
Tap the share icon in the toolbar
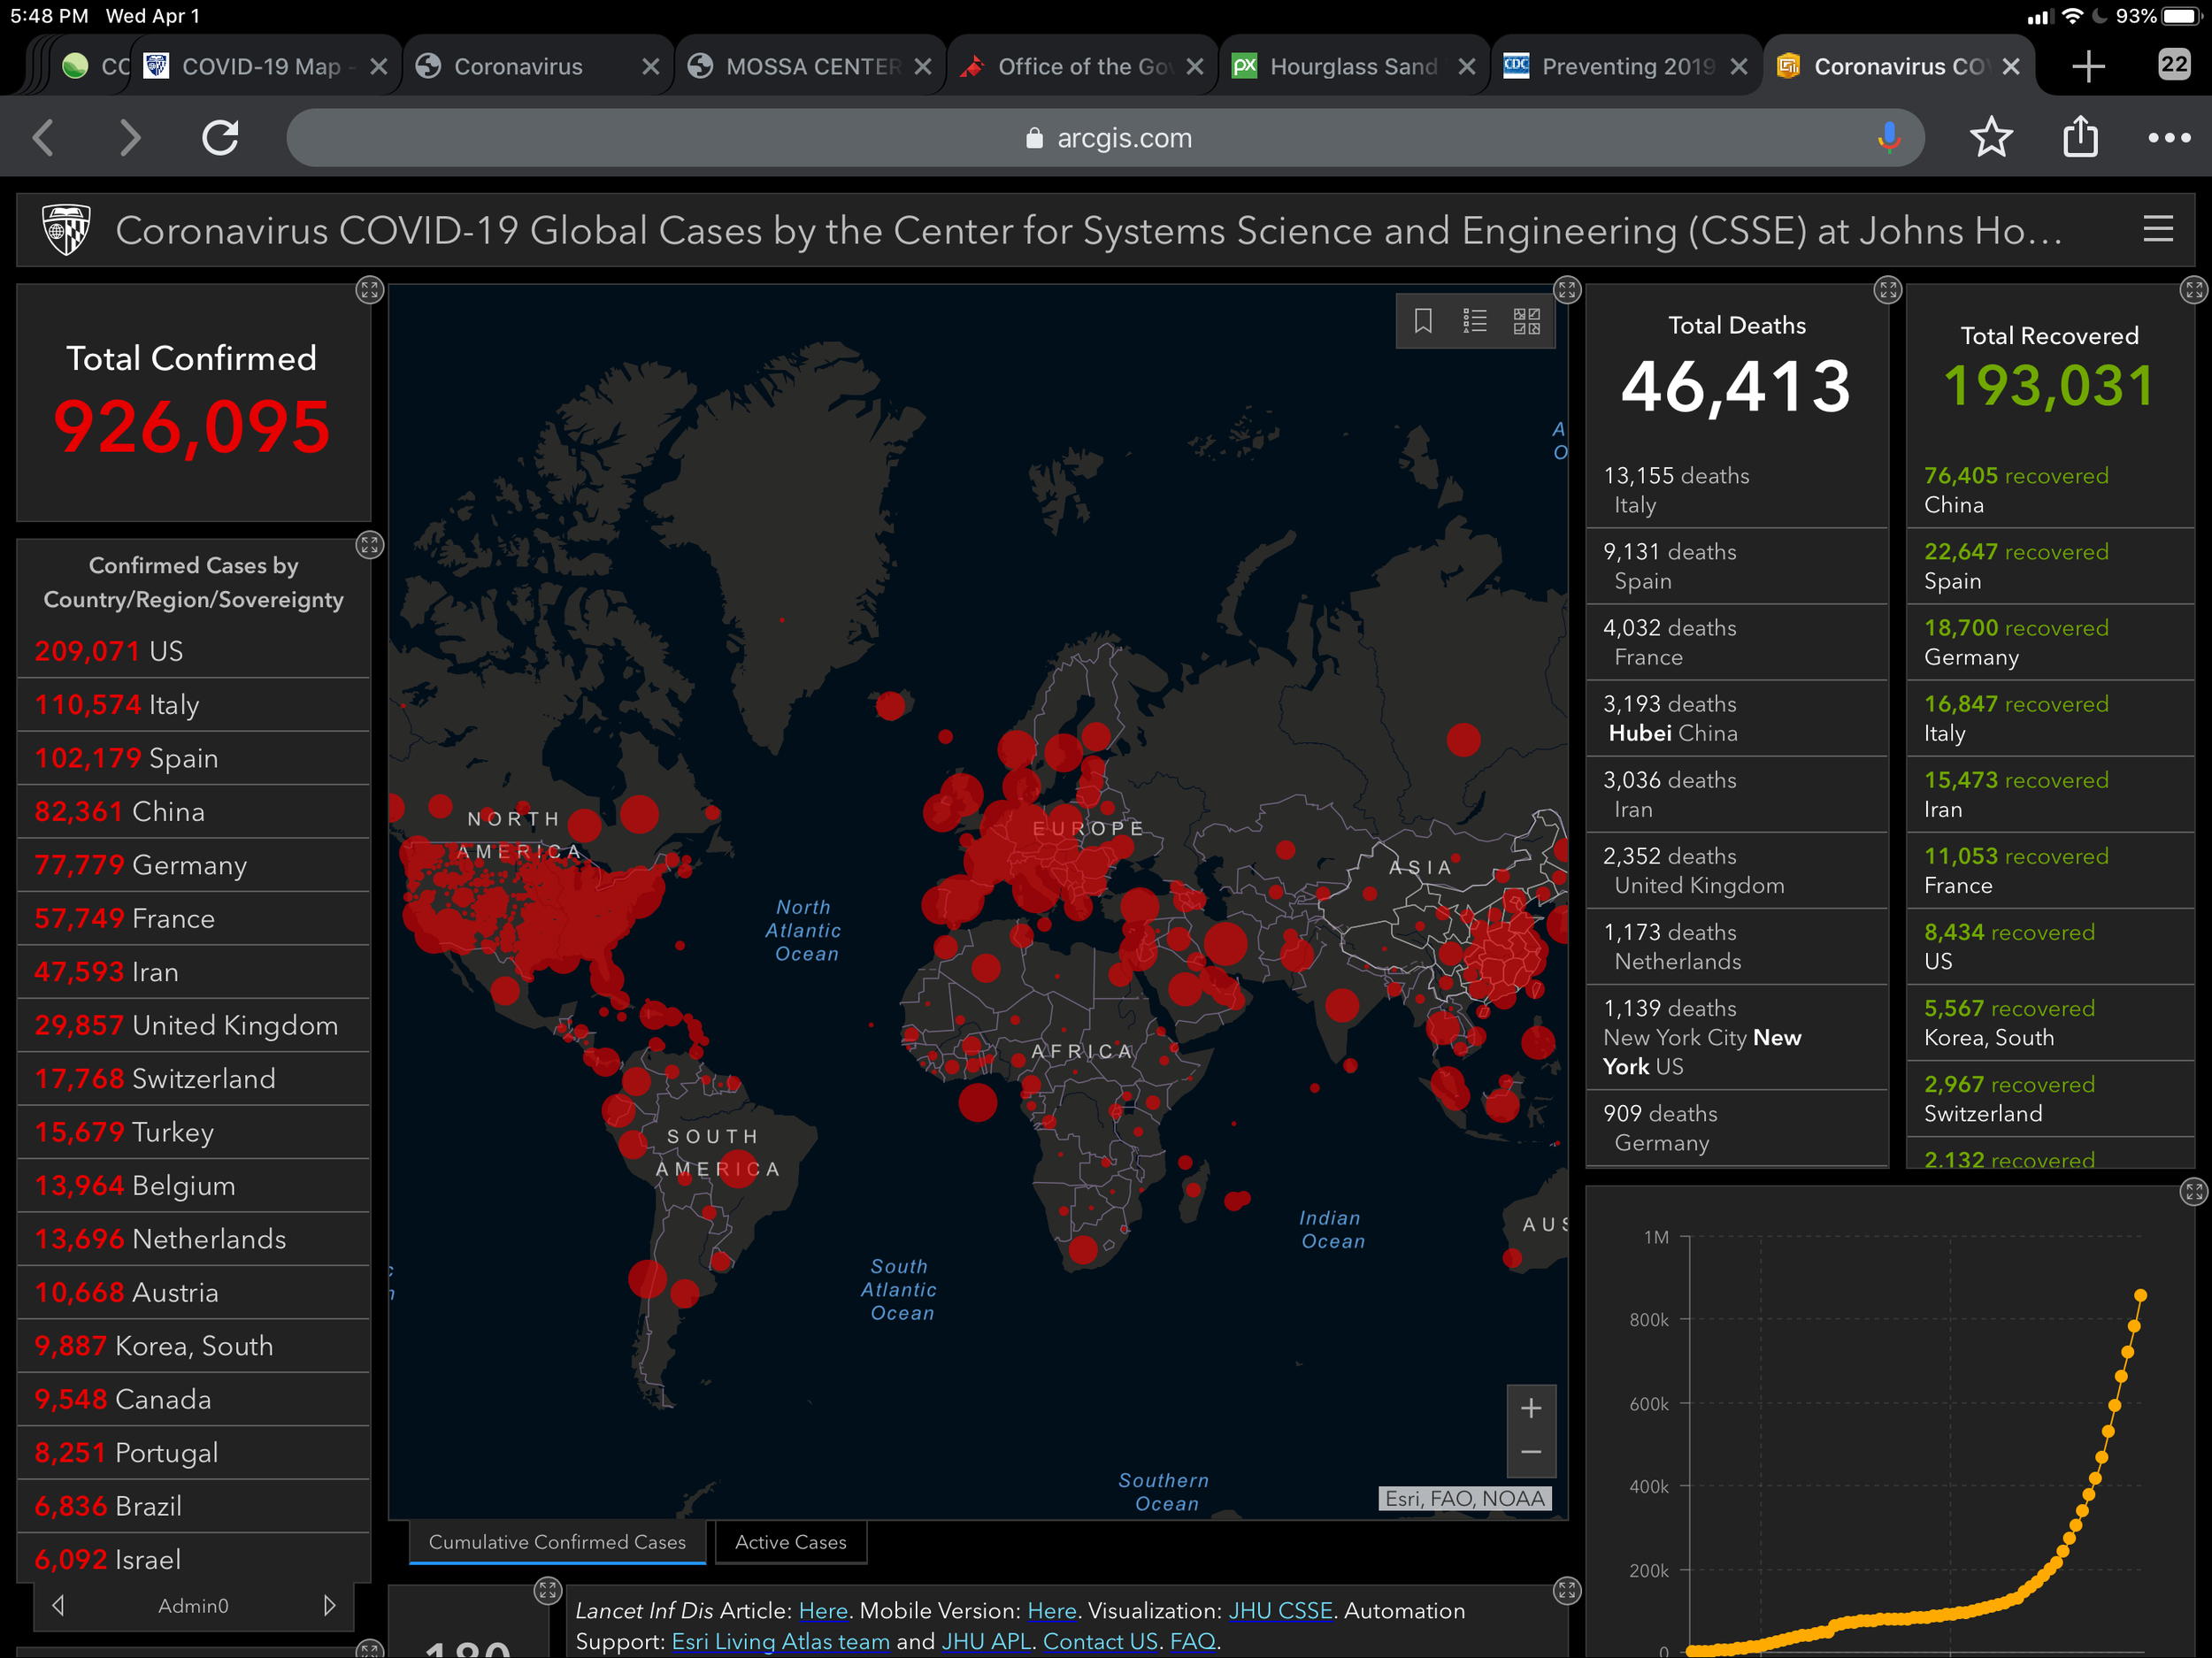[x=2080, y=138]
